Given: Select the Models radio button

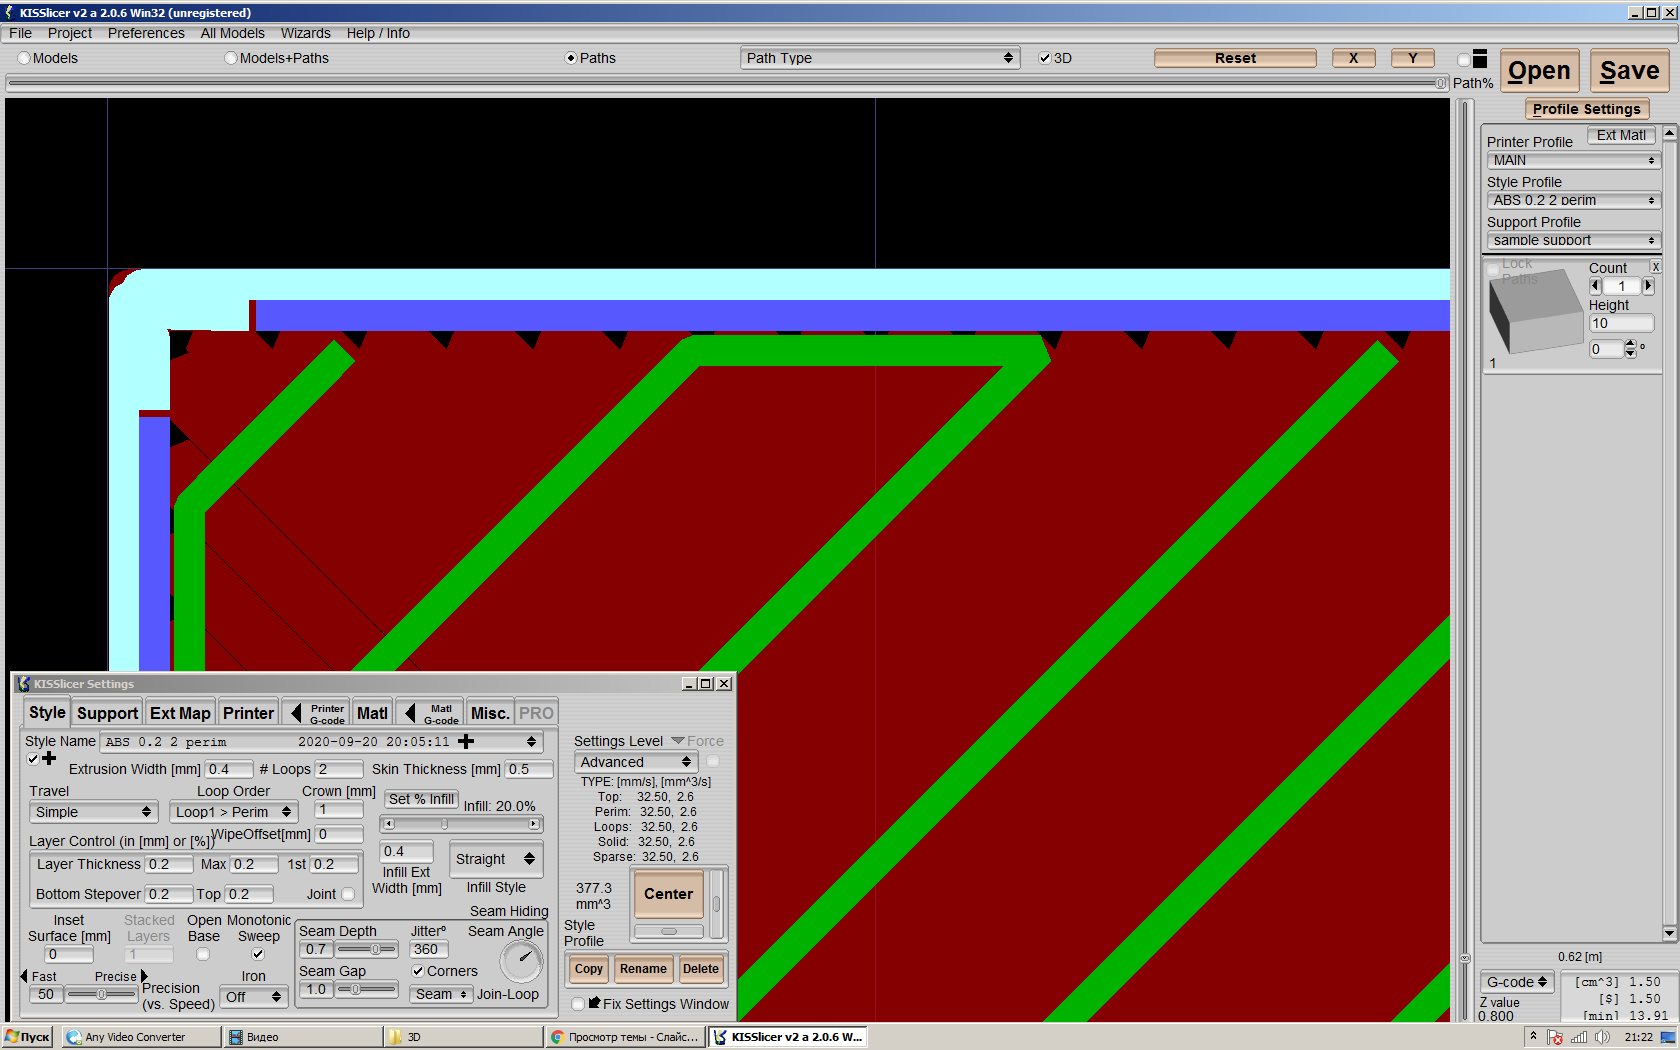Looking at the screenshot, I should tap(24, 58).
